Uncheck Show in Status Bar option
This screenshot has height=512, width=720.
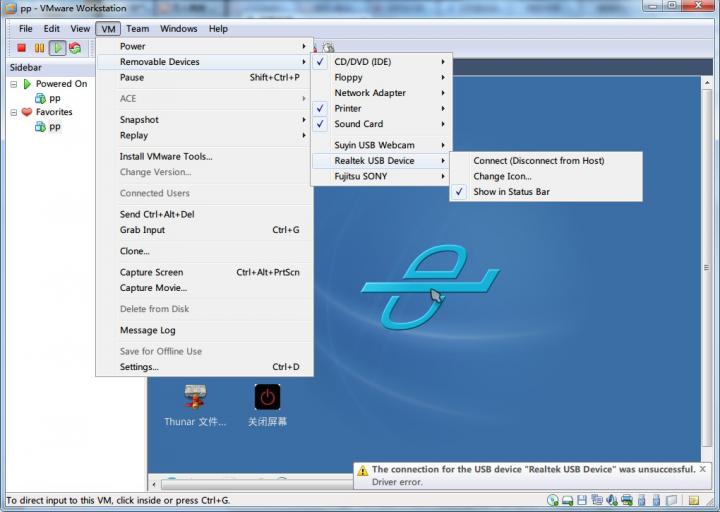coord(459,192)
